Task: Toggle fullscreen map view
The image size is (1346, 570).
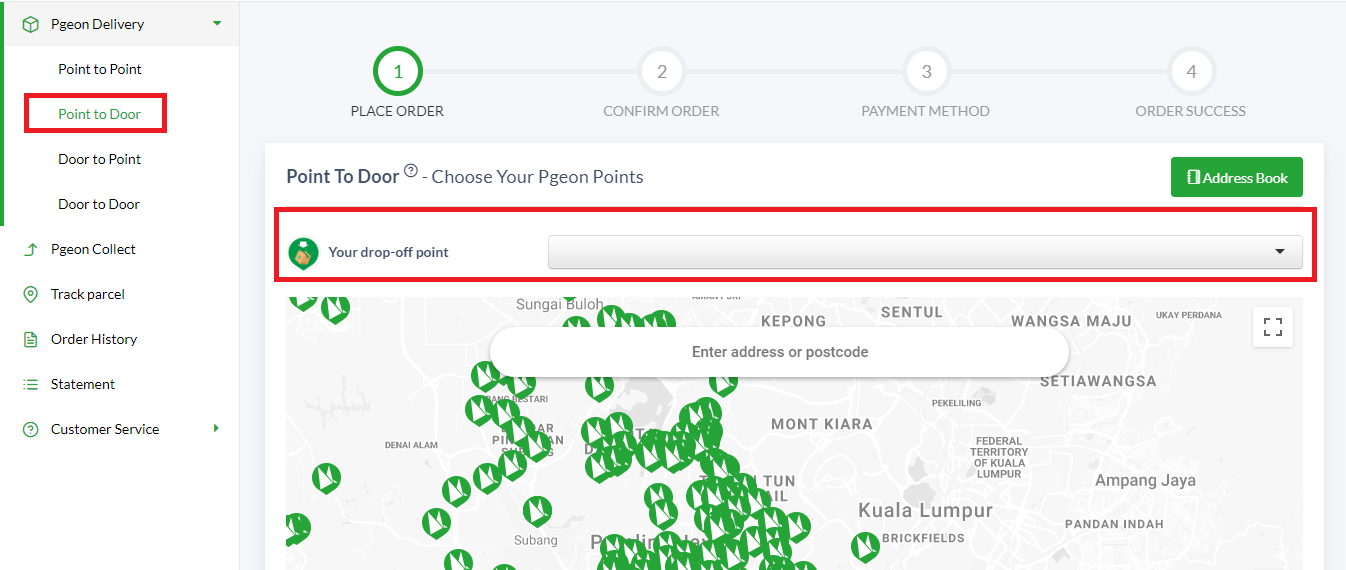Action: 1273,327
